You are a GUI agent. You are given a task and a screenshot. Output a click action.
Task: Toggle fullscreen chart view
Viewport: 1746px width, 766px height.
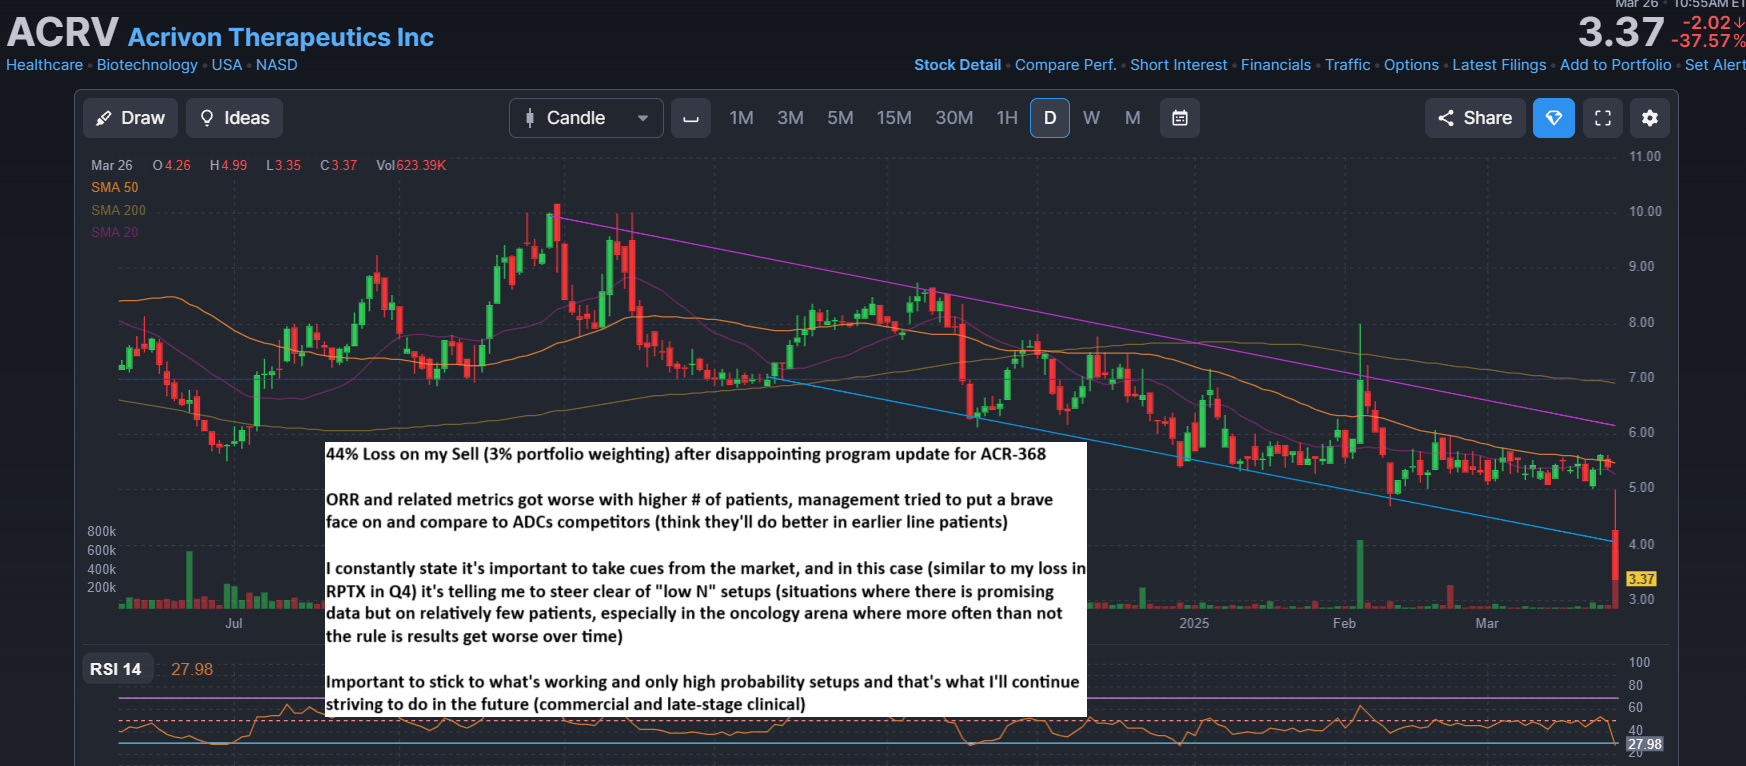1603,118
